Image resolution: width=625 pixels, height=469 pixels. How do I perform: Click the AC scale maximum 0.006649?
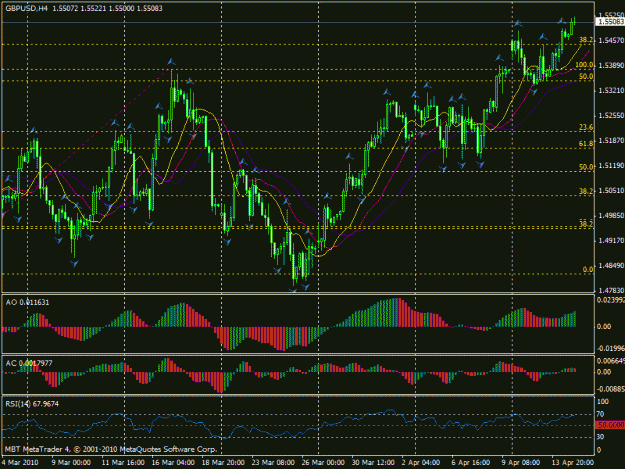pos(611,361)
